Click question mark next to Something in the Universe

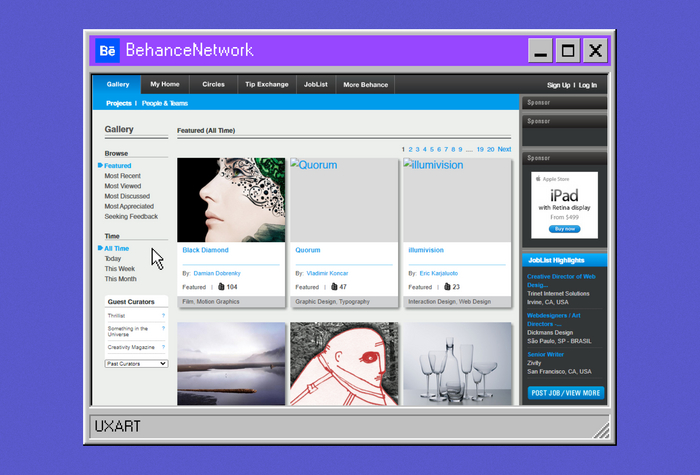point(163,329)
